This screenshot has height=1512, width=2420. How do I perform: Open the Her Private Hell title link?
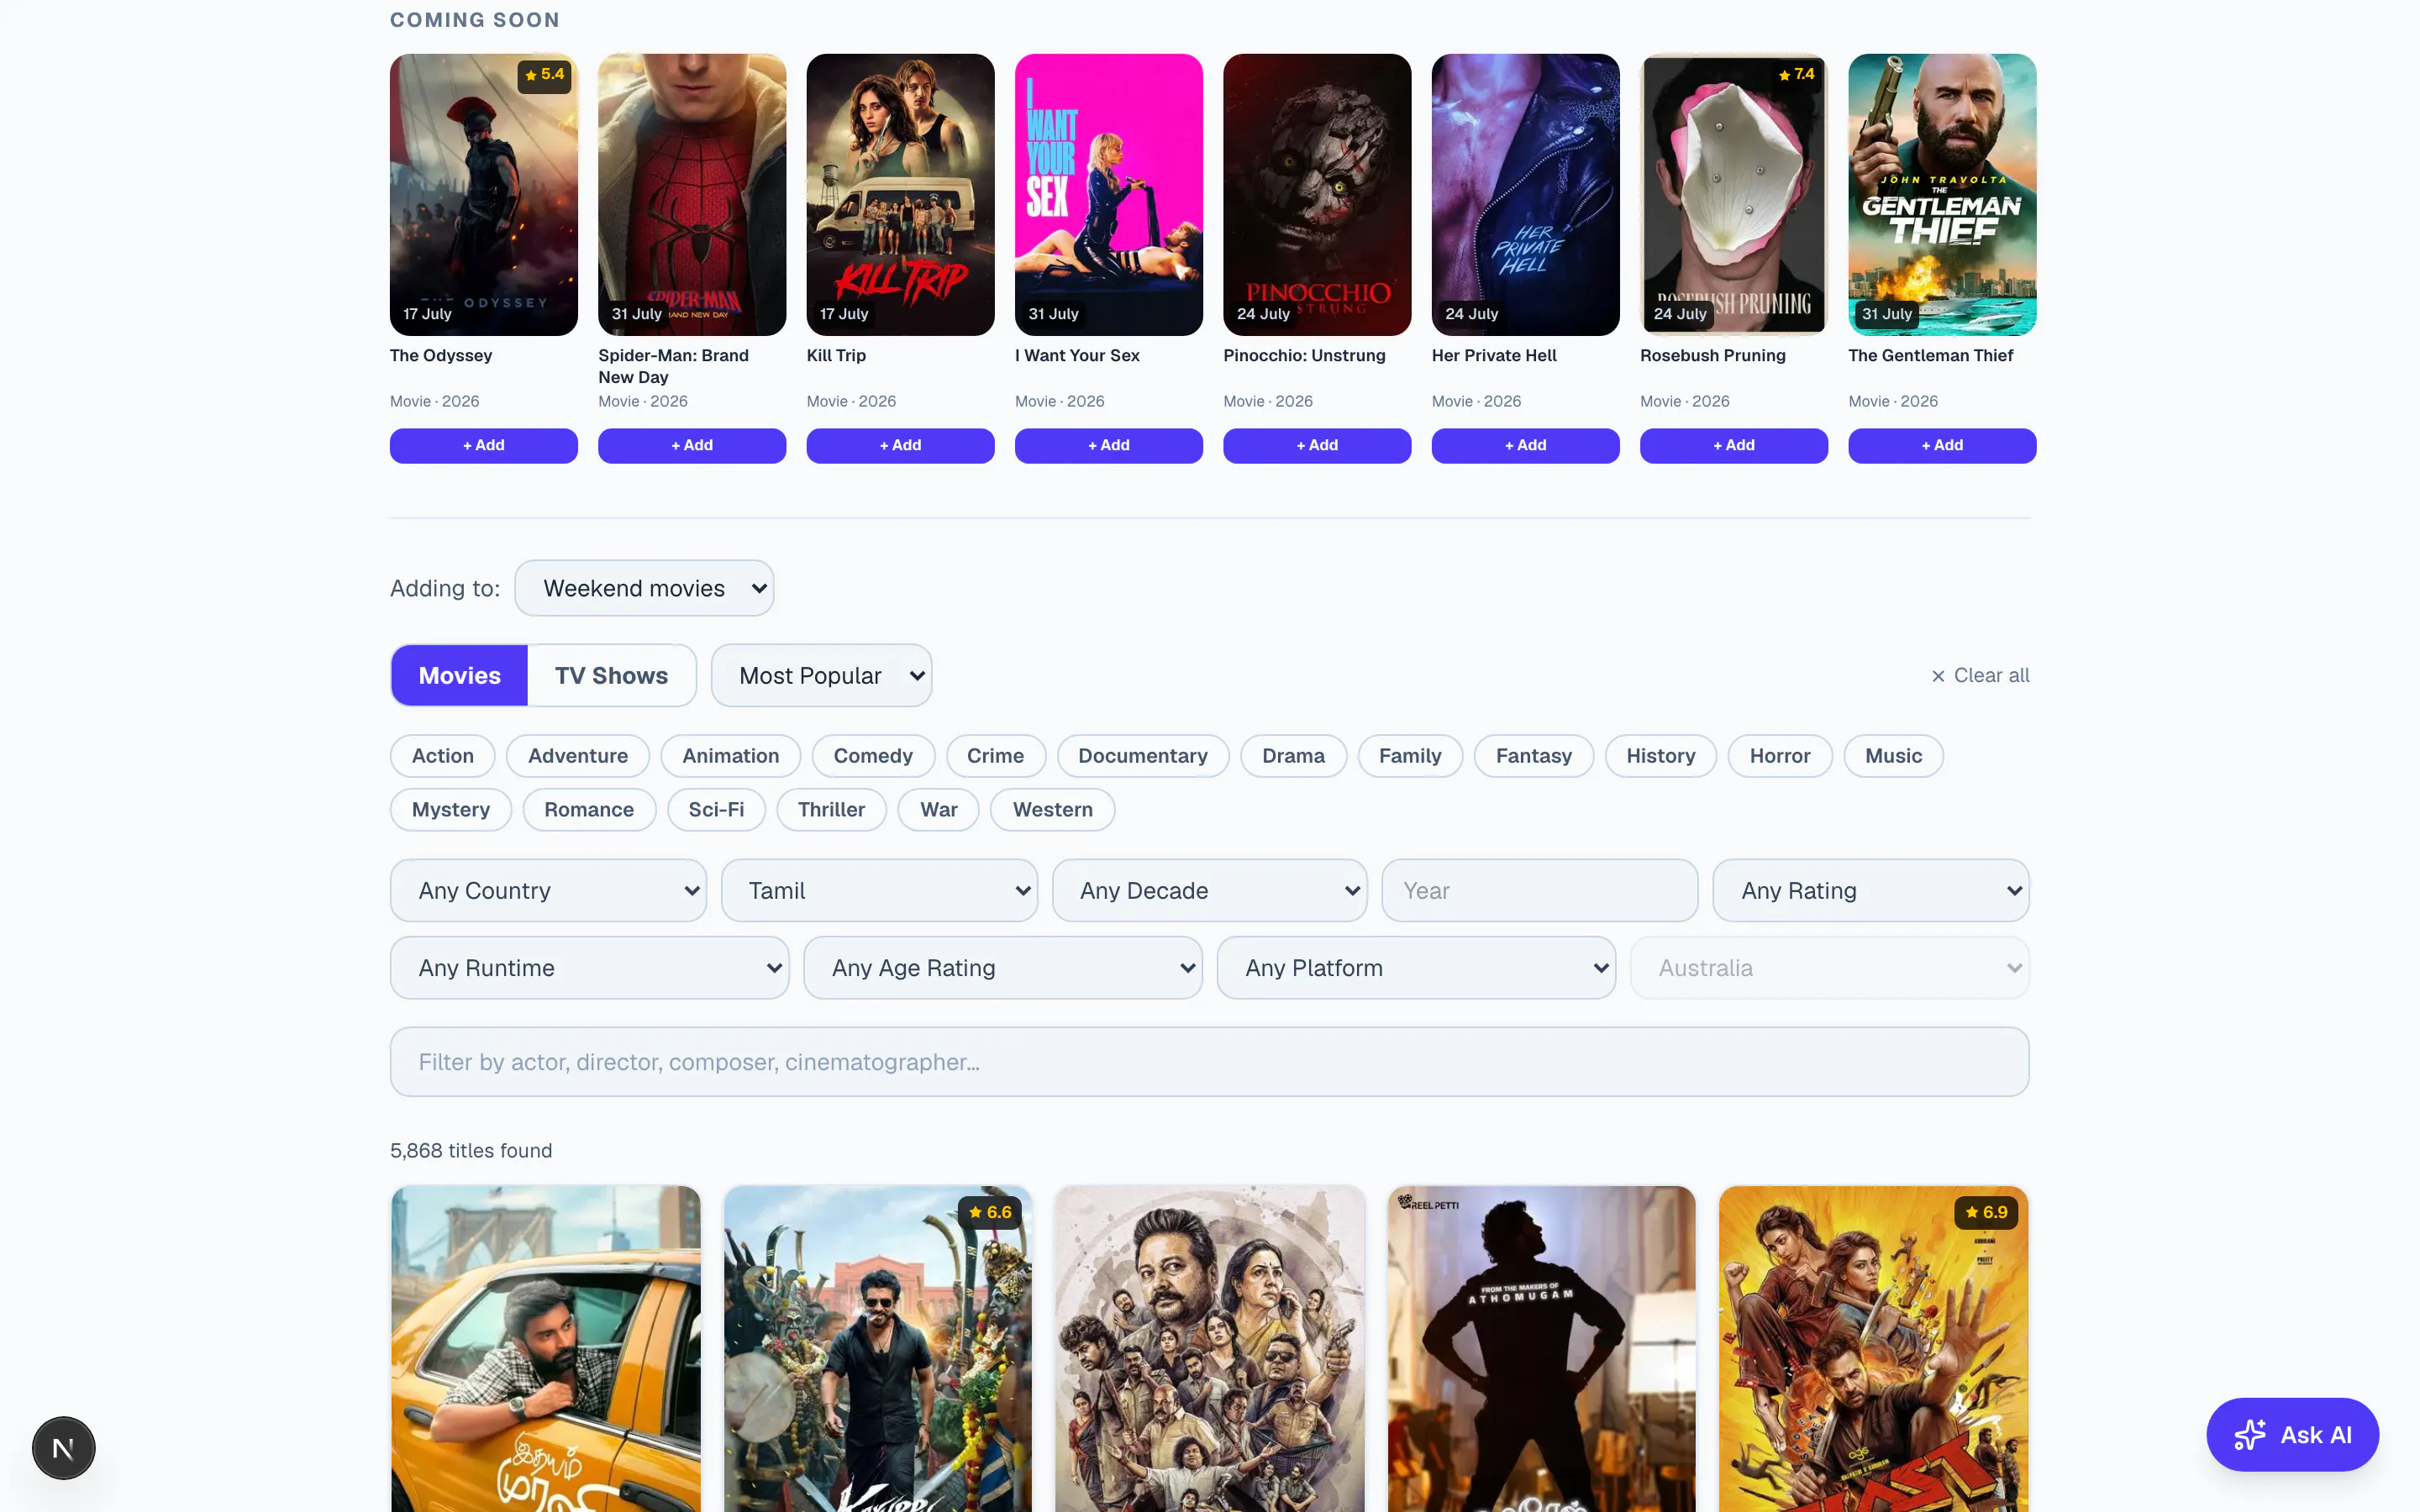pyautogui.click(x=1494, y=355)
